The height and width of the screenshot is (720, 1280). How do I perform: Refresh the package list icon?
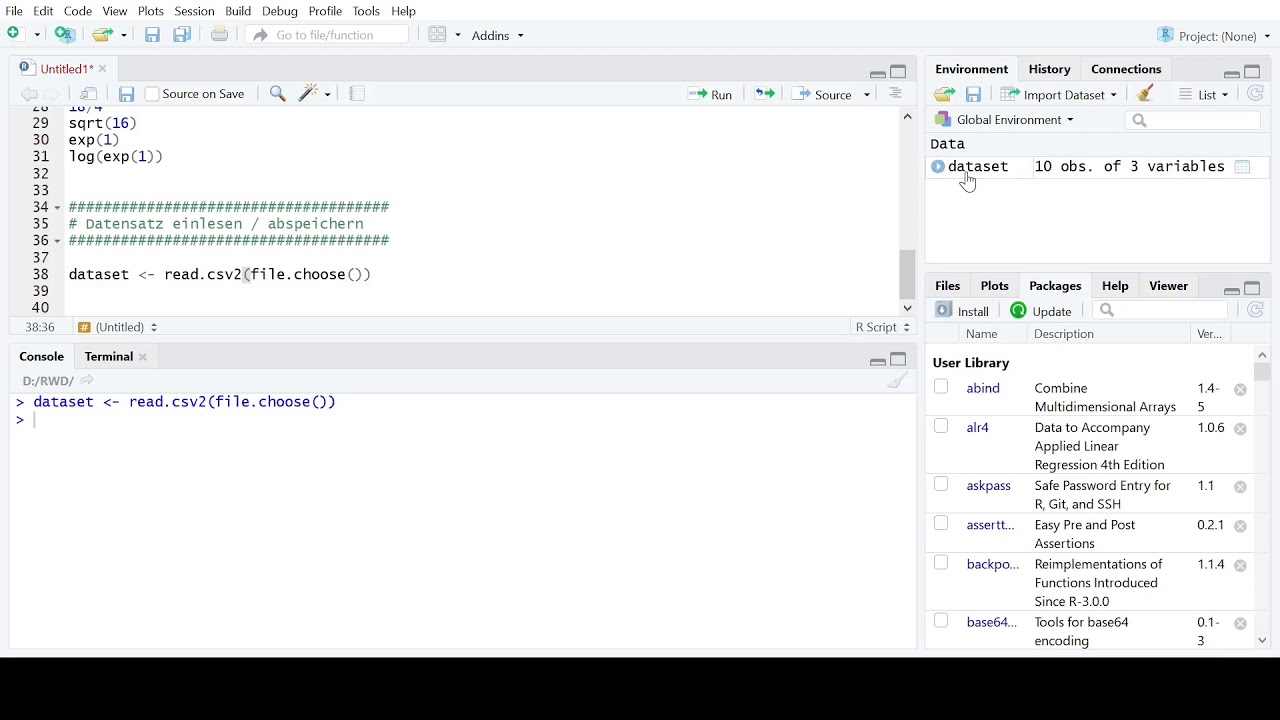(1256, 311)
